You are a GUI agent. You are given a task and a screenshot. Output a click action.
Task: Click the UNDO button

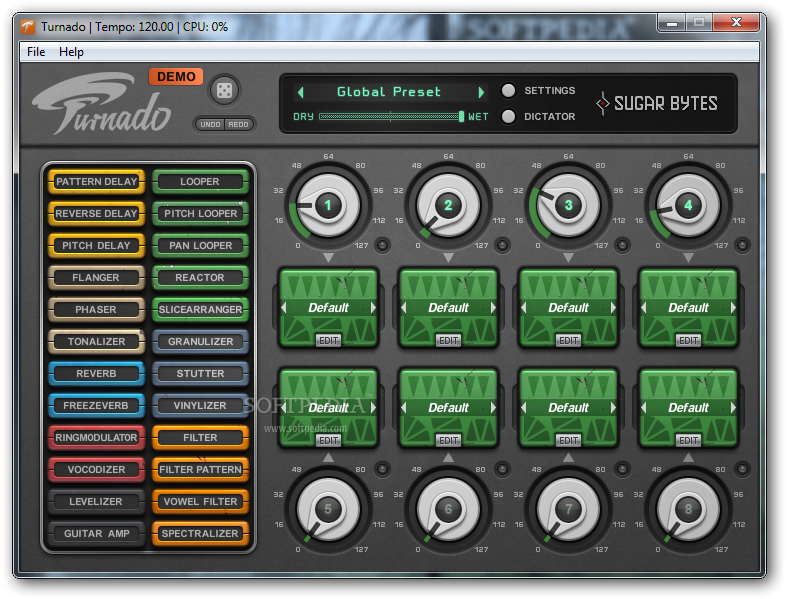210,124
